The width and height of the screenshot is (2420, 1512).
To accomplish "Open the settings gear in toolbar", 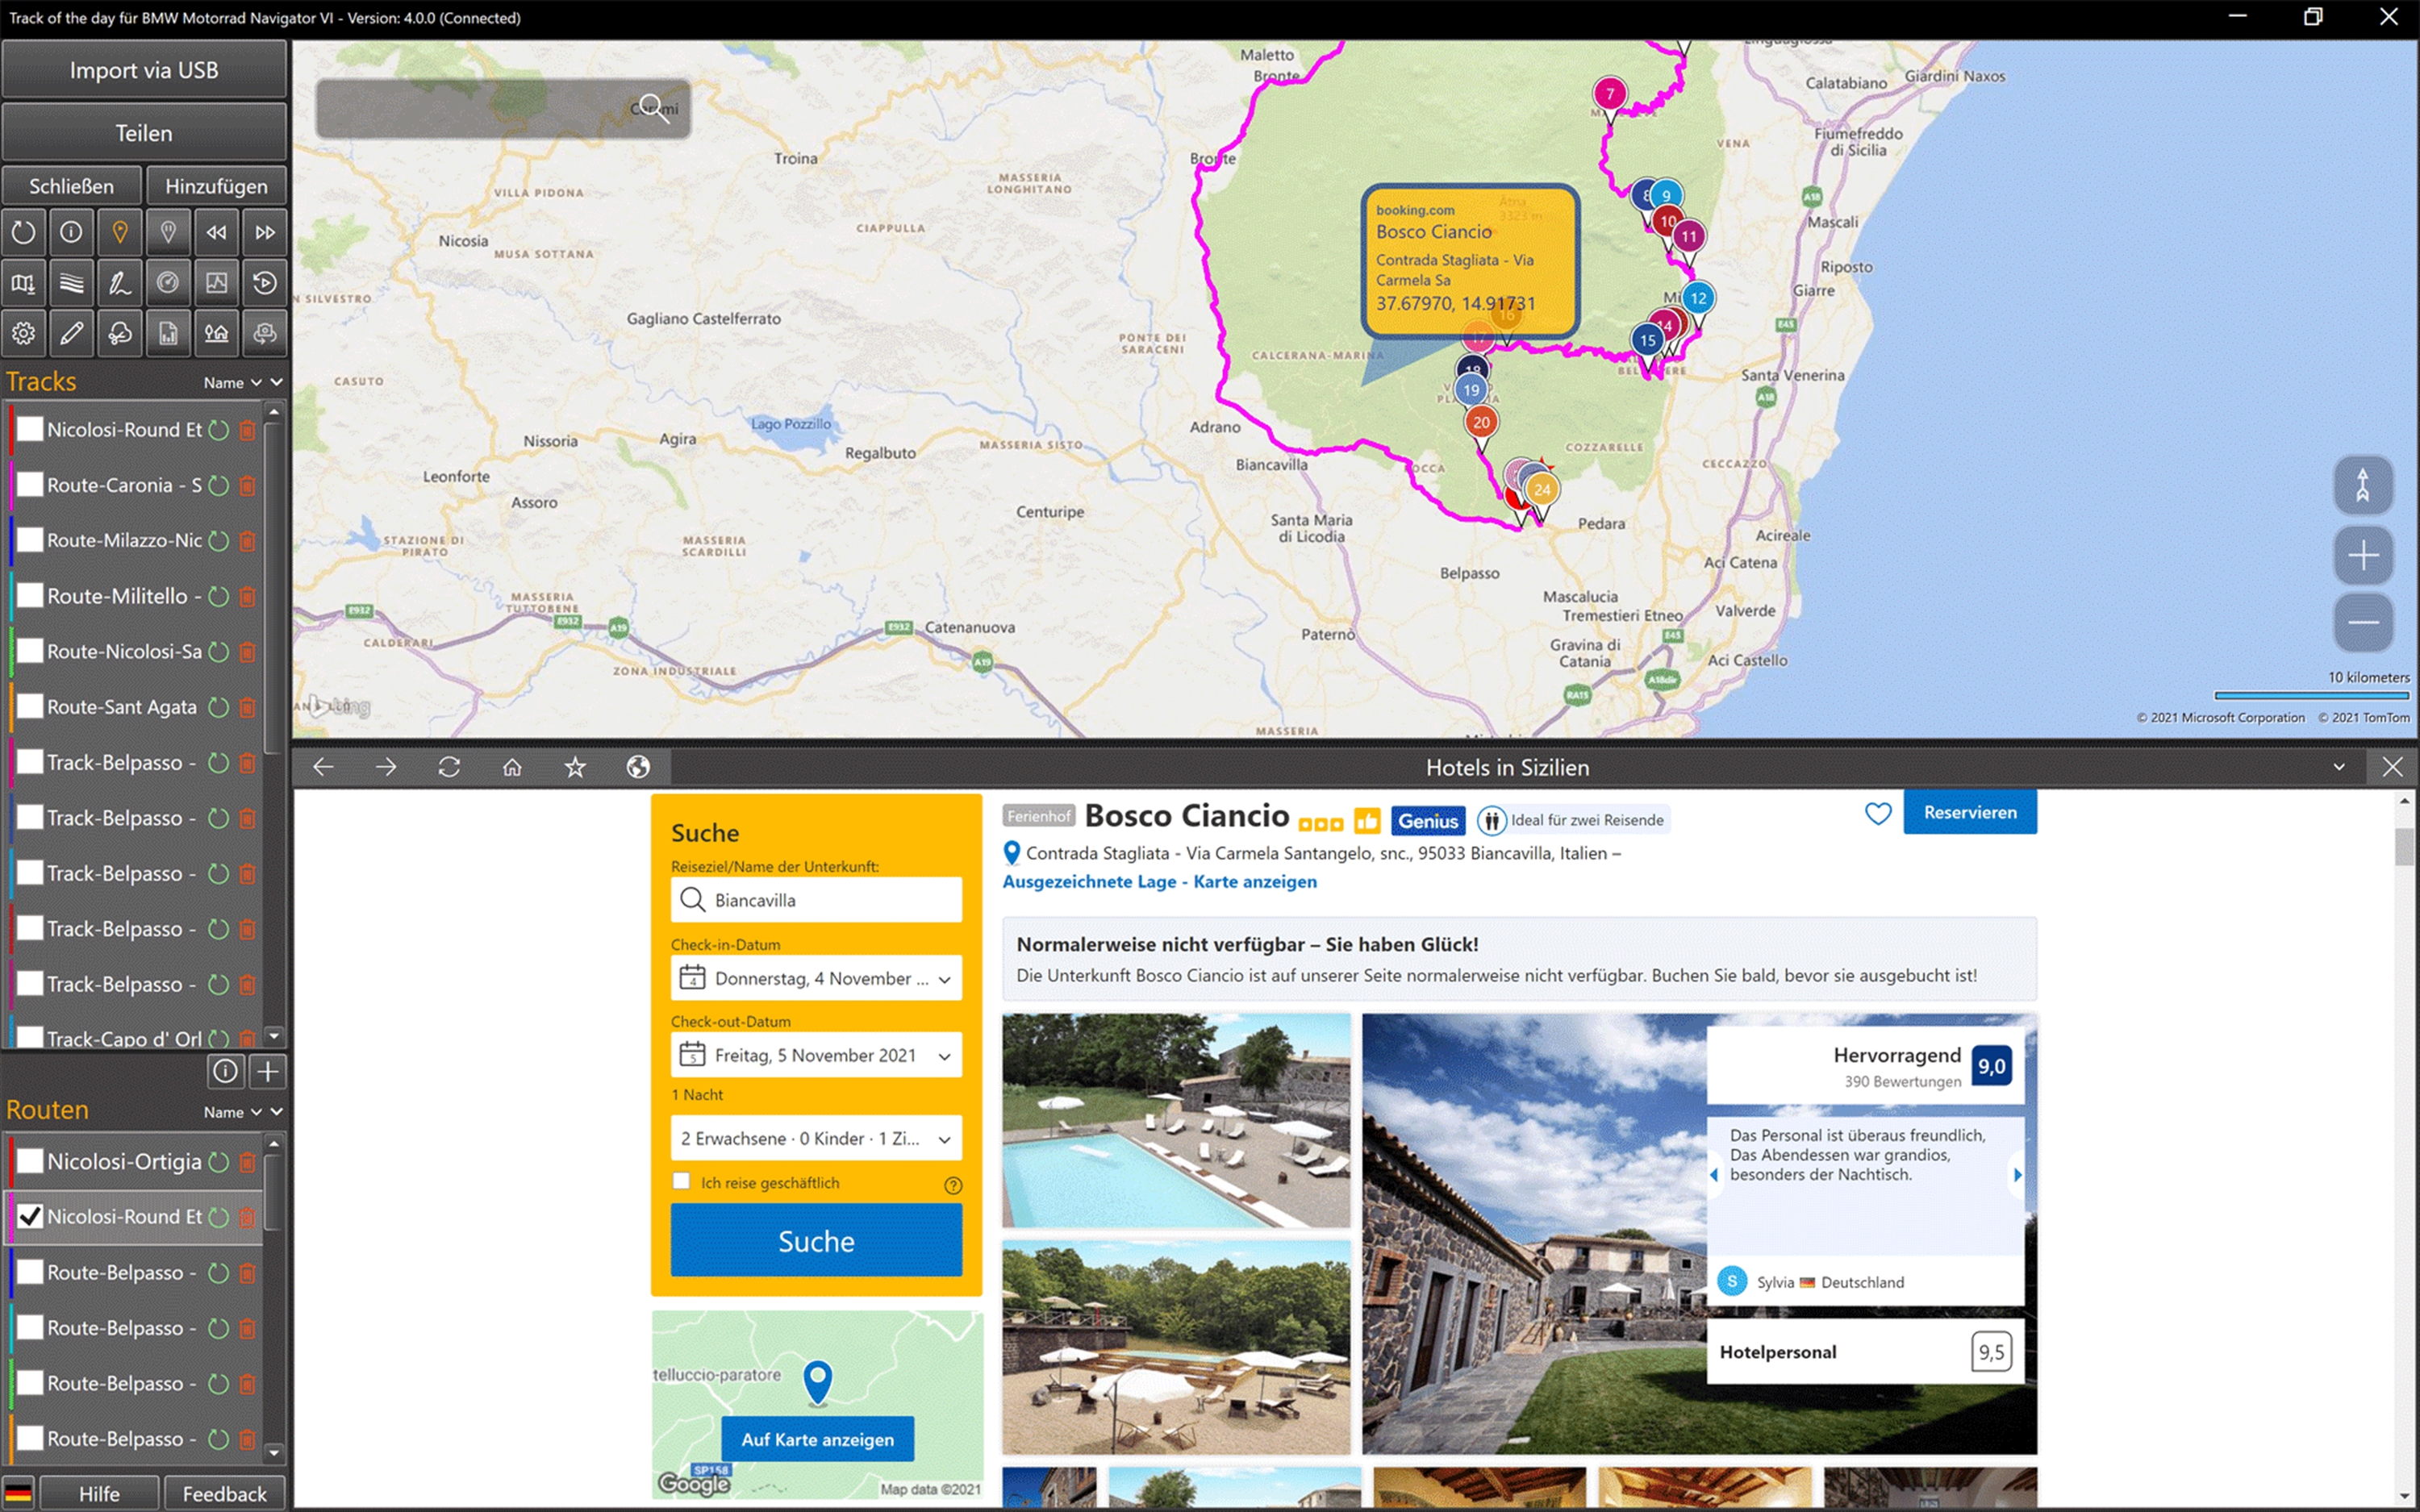I will tap(23, 333).
